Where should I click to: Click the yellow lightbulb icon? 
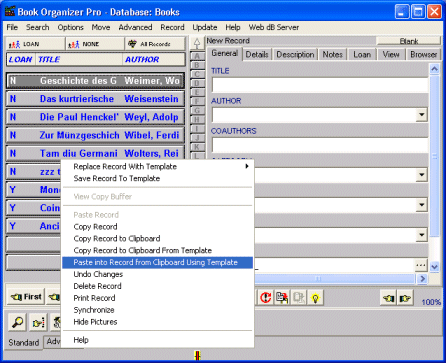click(x=315, y=297)
